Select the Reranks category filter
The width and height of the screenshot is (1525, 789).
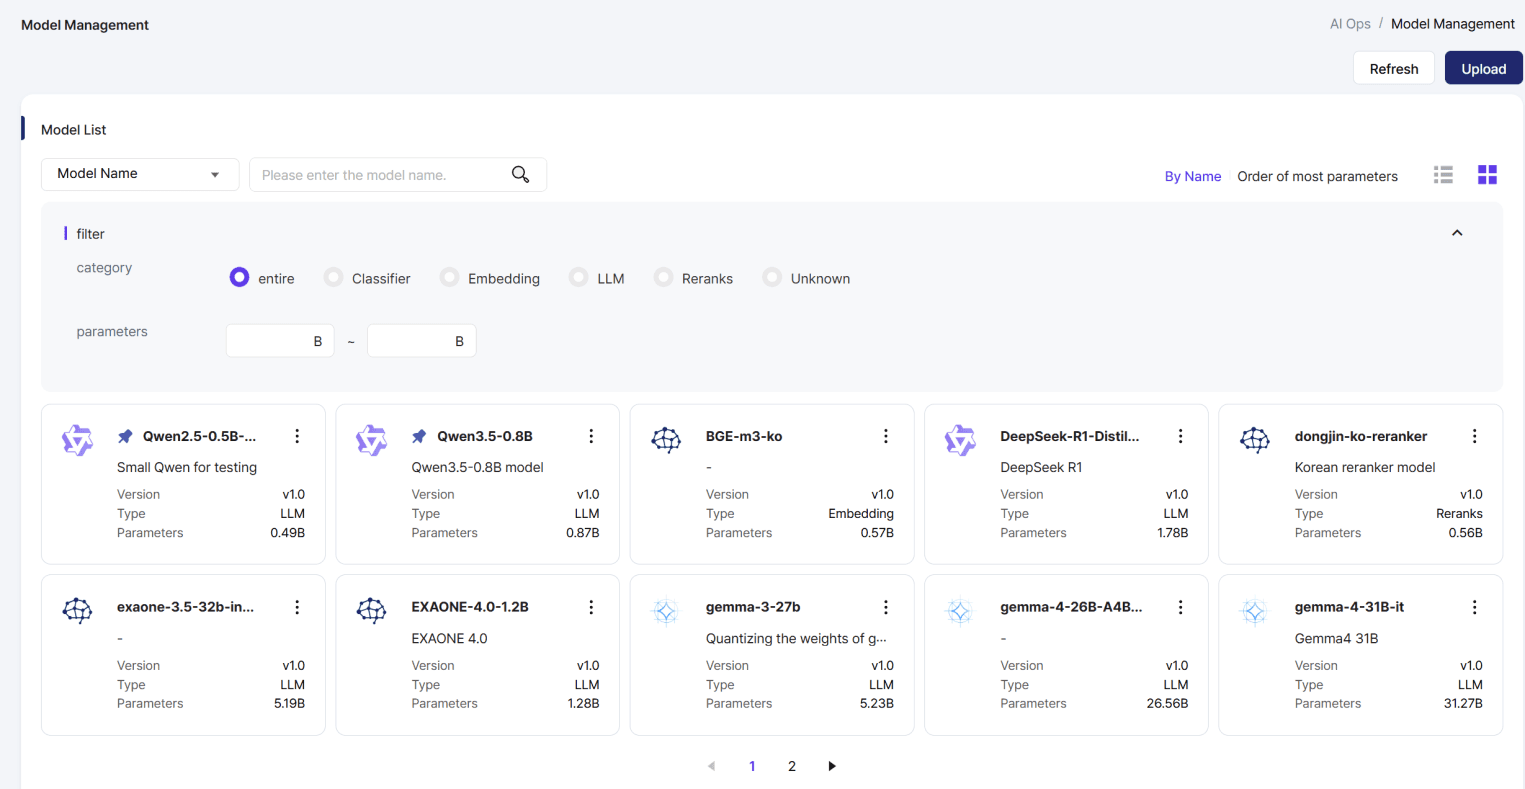point(663,277)
